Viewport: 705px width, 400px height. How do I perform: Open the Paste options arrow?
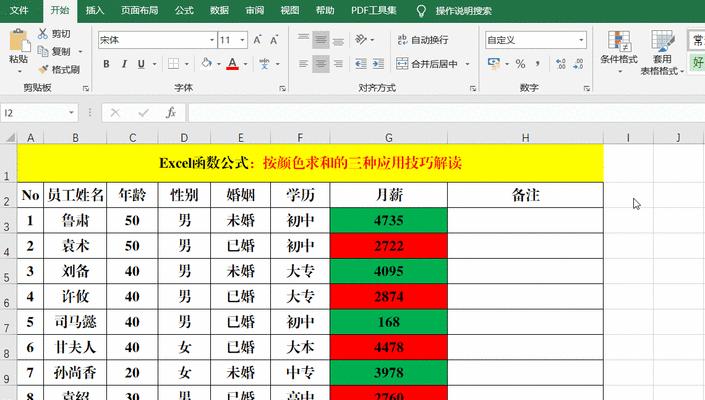click(x=19, y=71)
